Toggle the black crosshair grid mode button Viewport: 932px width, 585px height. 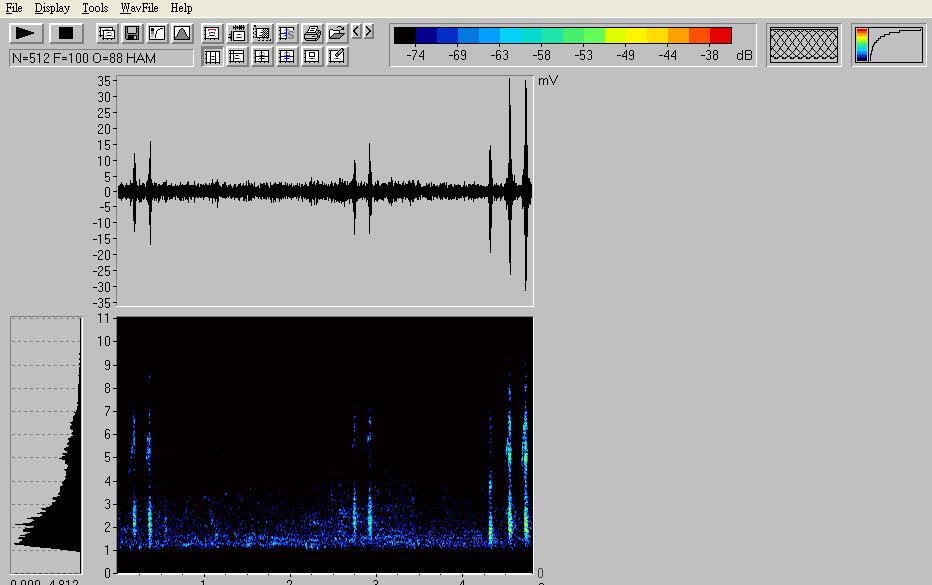pyautogui.click(x=262, y=57)
